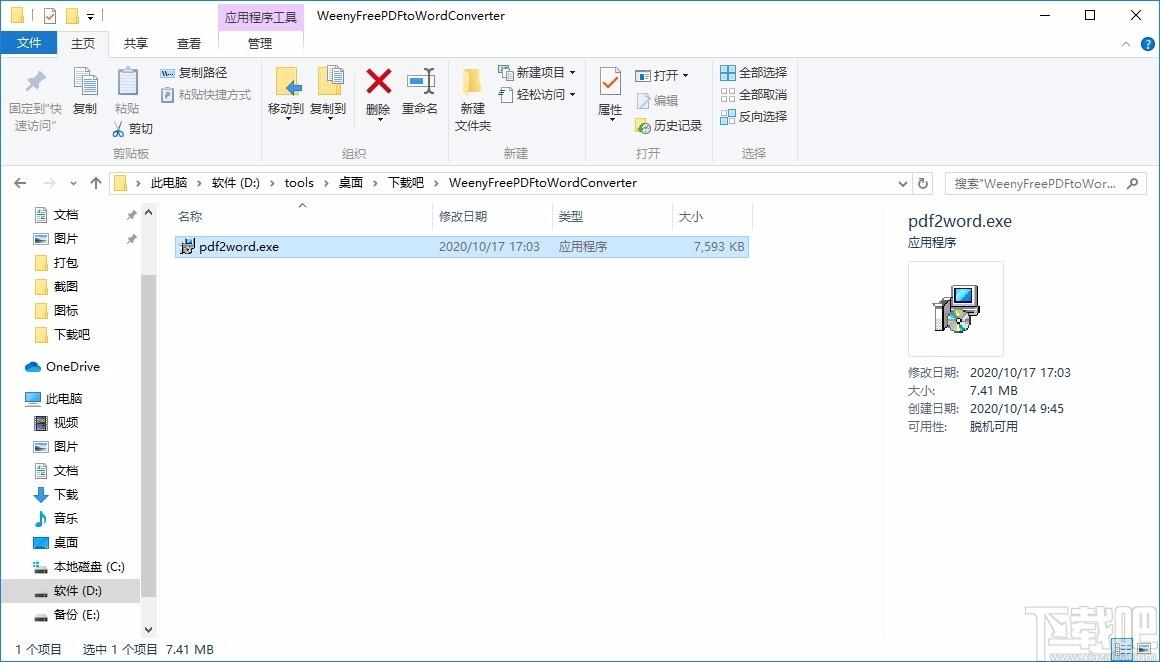Screen dimensions: 1160x662
Task: Open the File (文件) tab
Action: 30,44
